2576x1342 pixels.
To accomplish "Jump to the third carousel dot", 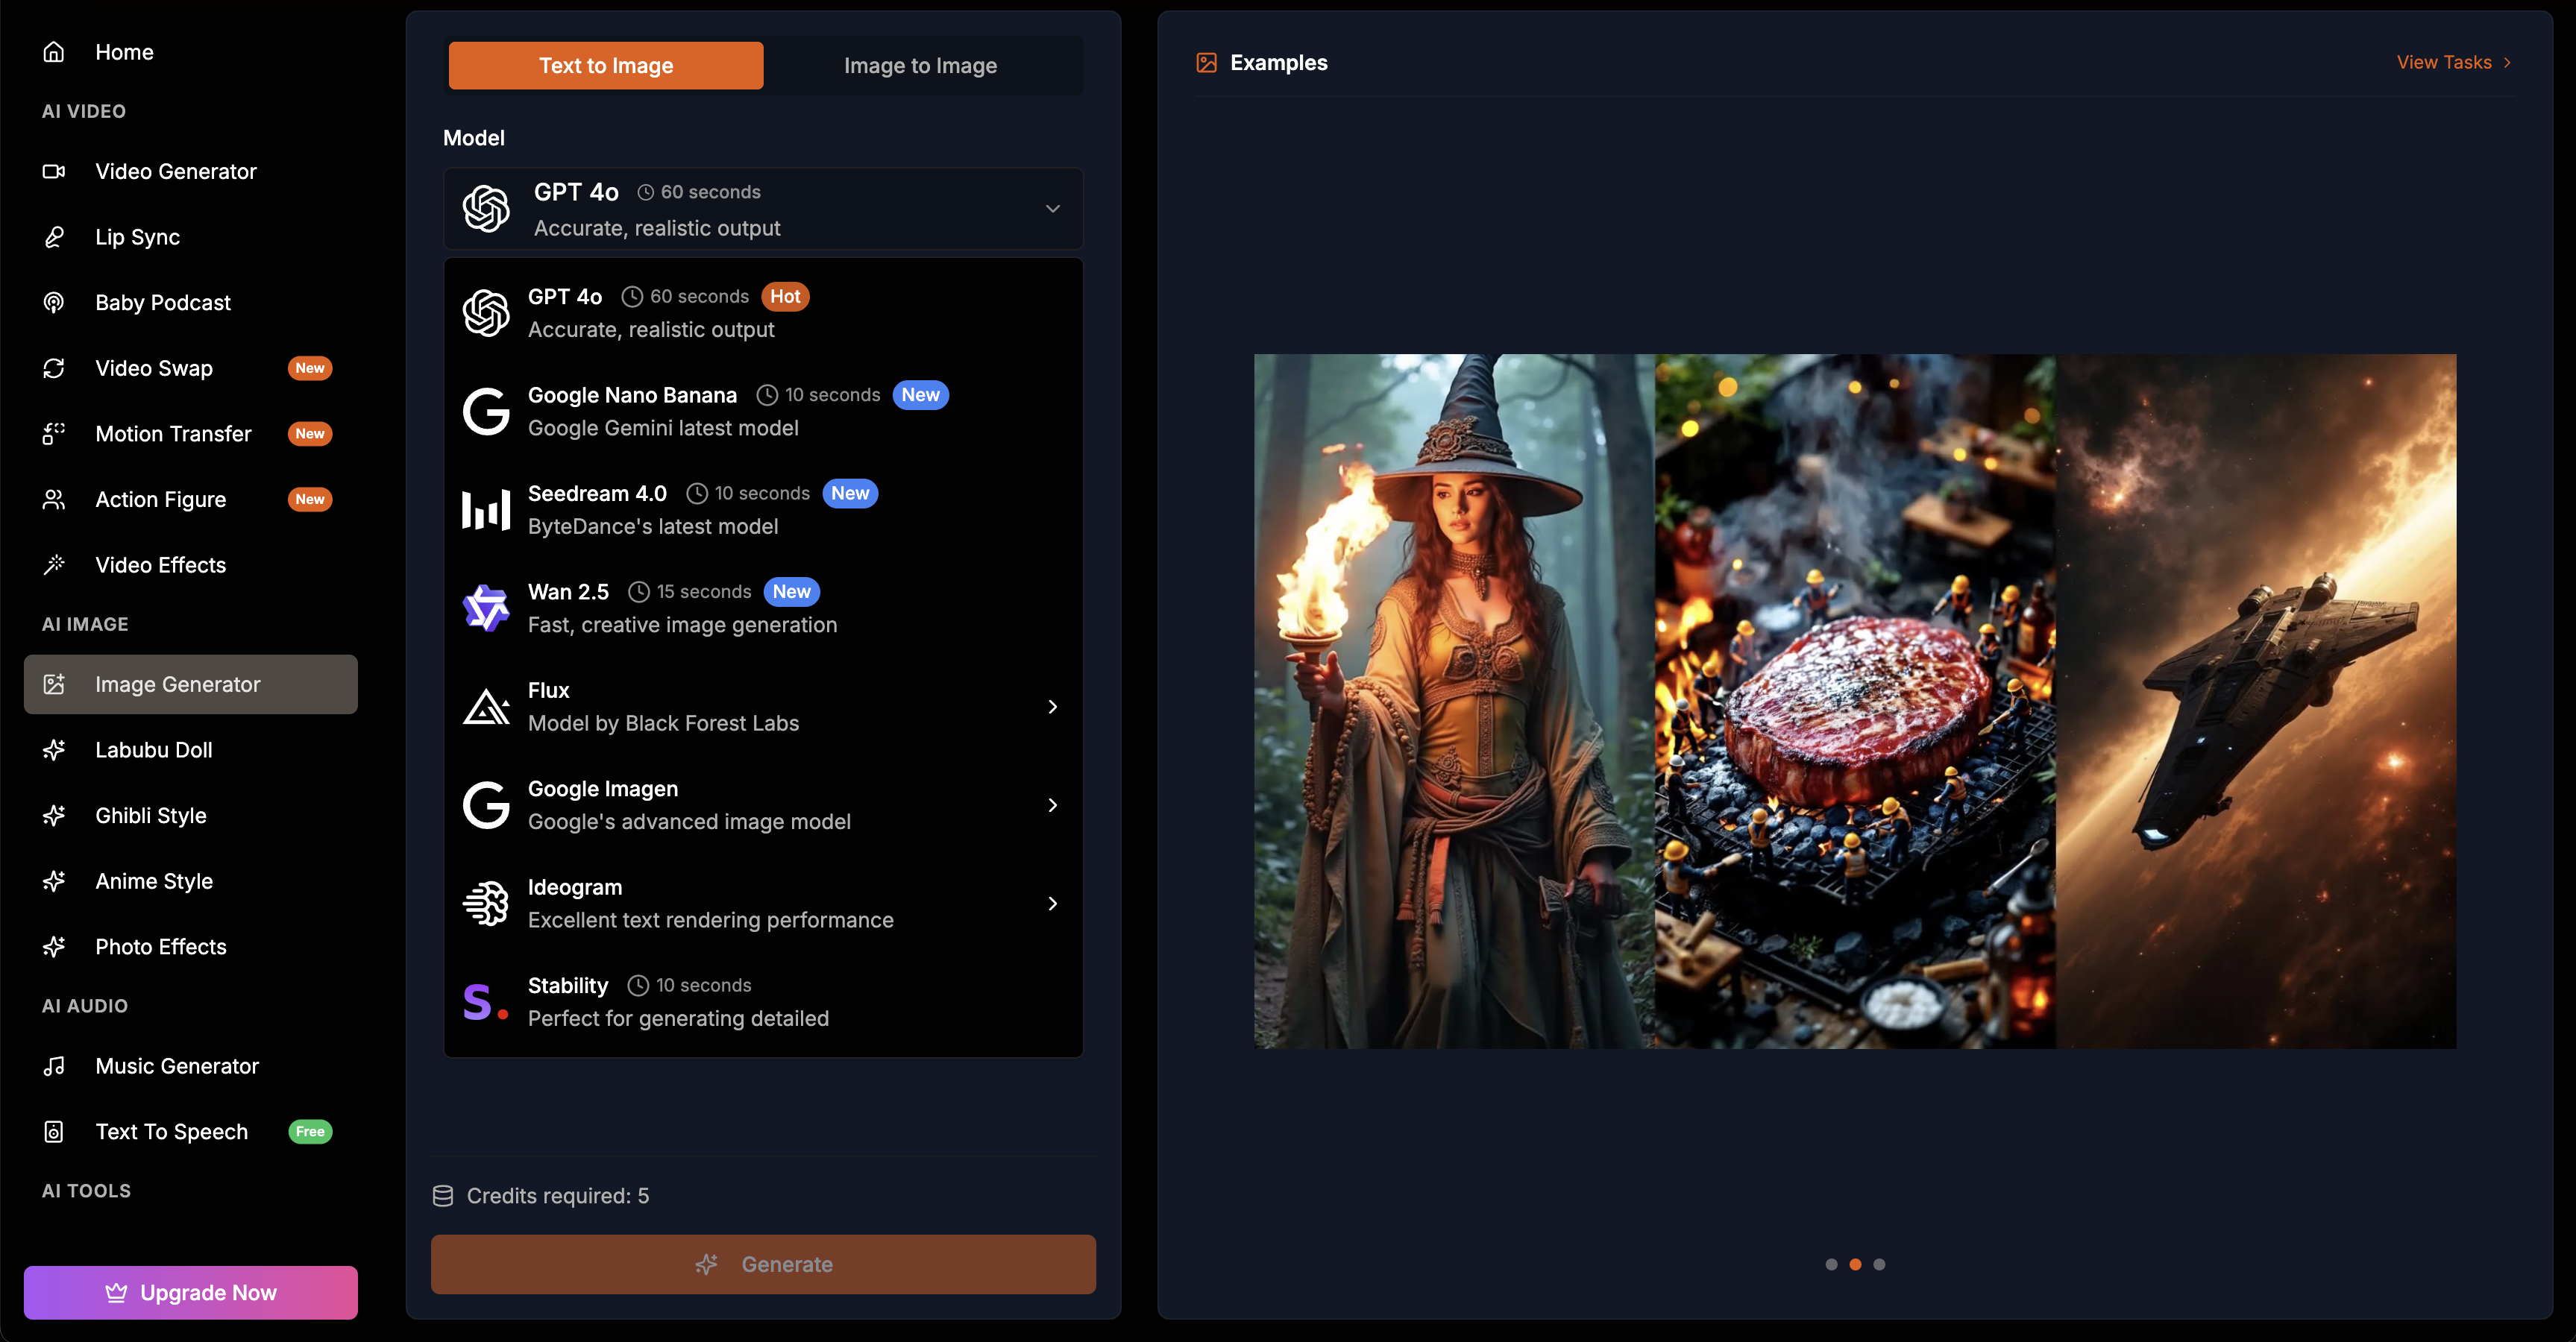I will pyautogui.click(x=1880, y=1264).
